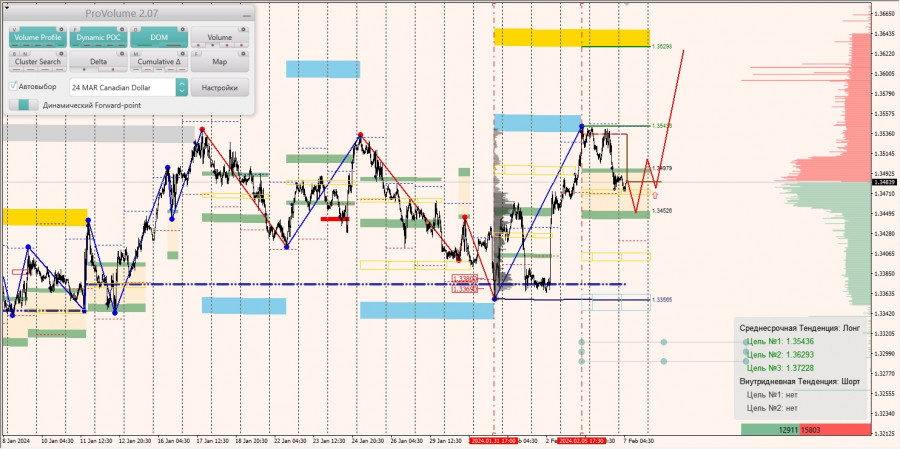Image resolution: width=900 pixels, height=449 pixels.
Task: Click red 15803 volume bar
Action: coord(836,429)
